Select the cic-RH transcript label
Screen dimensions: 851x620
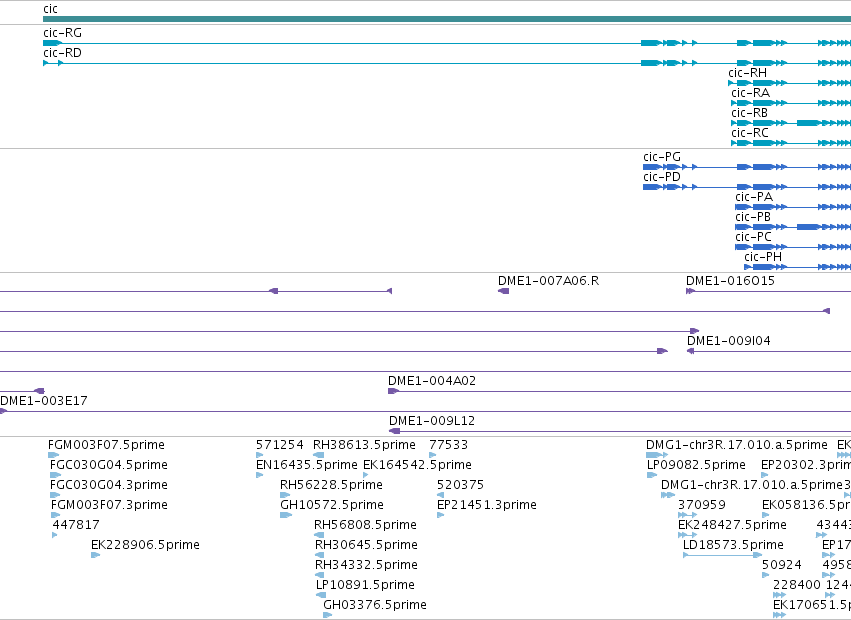747,73
